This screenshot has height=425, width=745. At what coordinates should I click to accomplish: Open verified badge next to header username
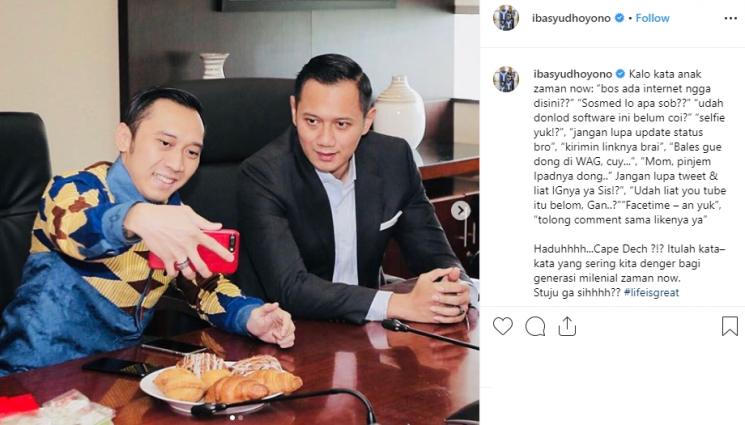point(619,18)
